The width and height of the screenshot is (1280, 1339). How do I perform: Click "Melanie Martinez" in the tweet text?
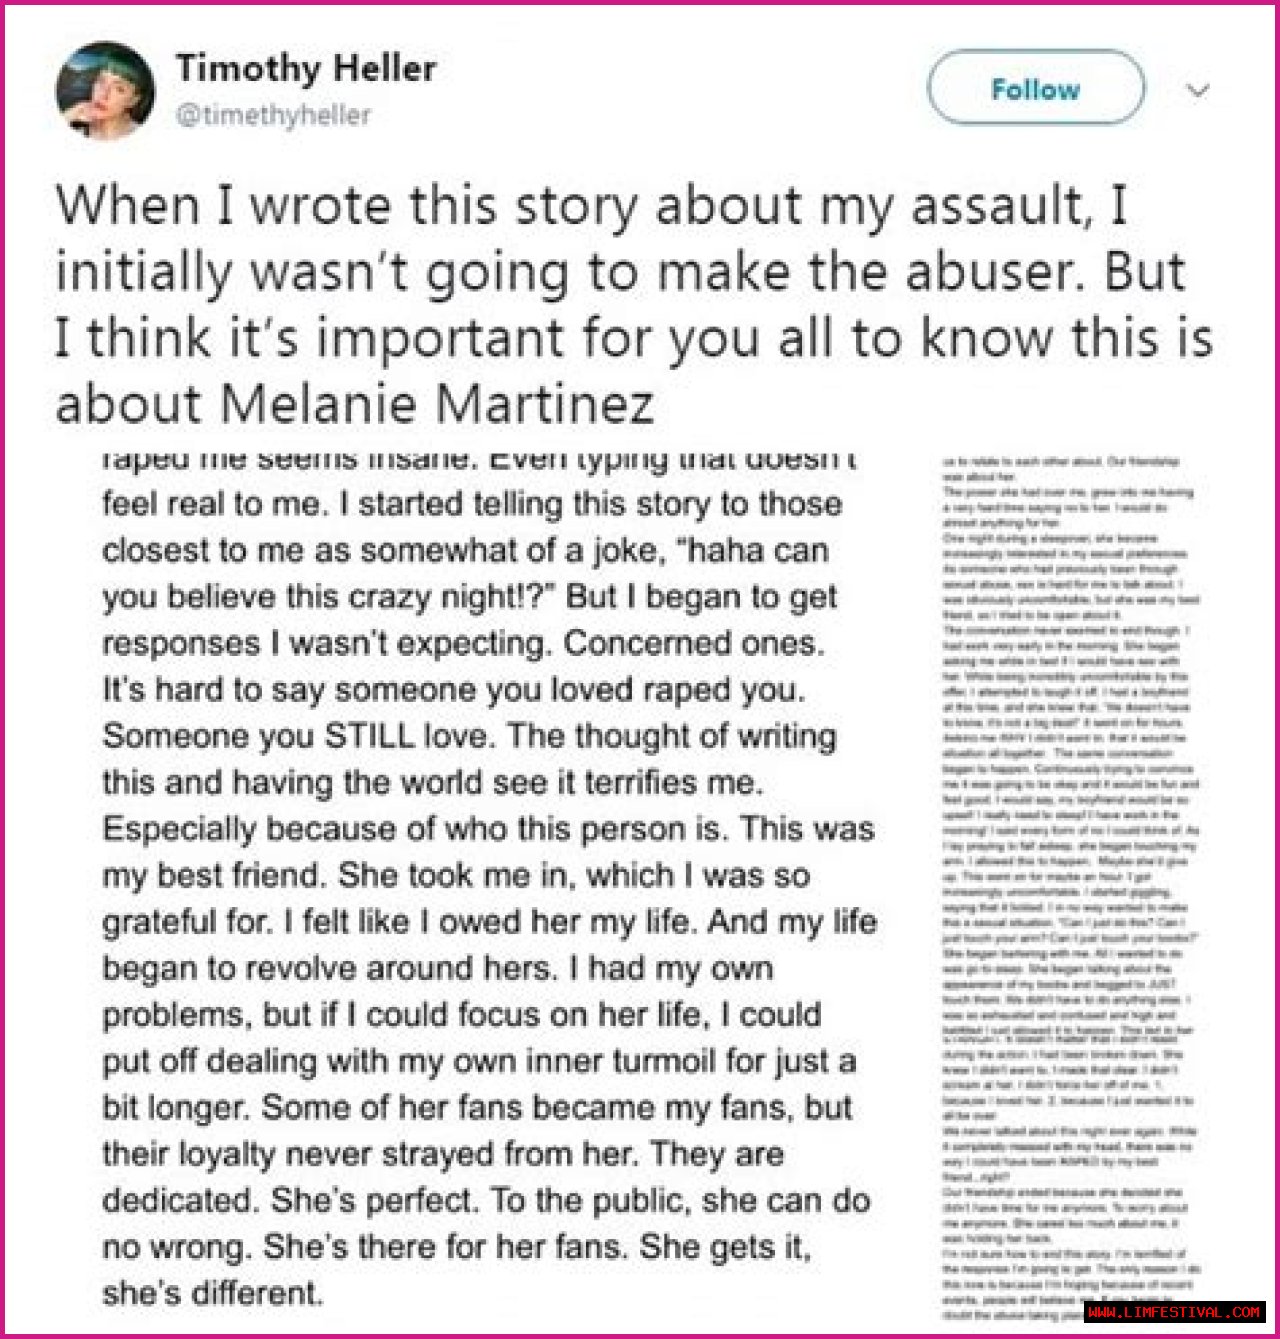437,405
